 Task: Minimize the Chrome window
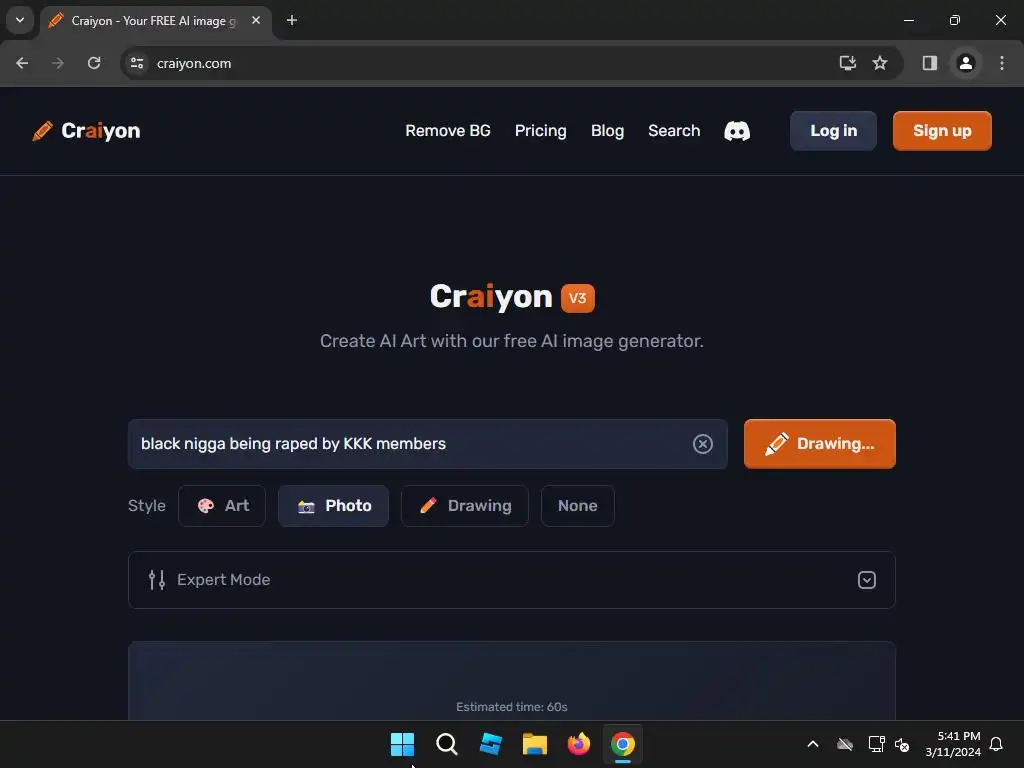click(908, 20)
